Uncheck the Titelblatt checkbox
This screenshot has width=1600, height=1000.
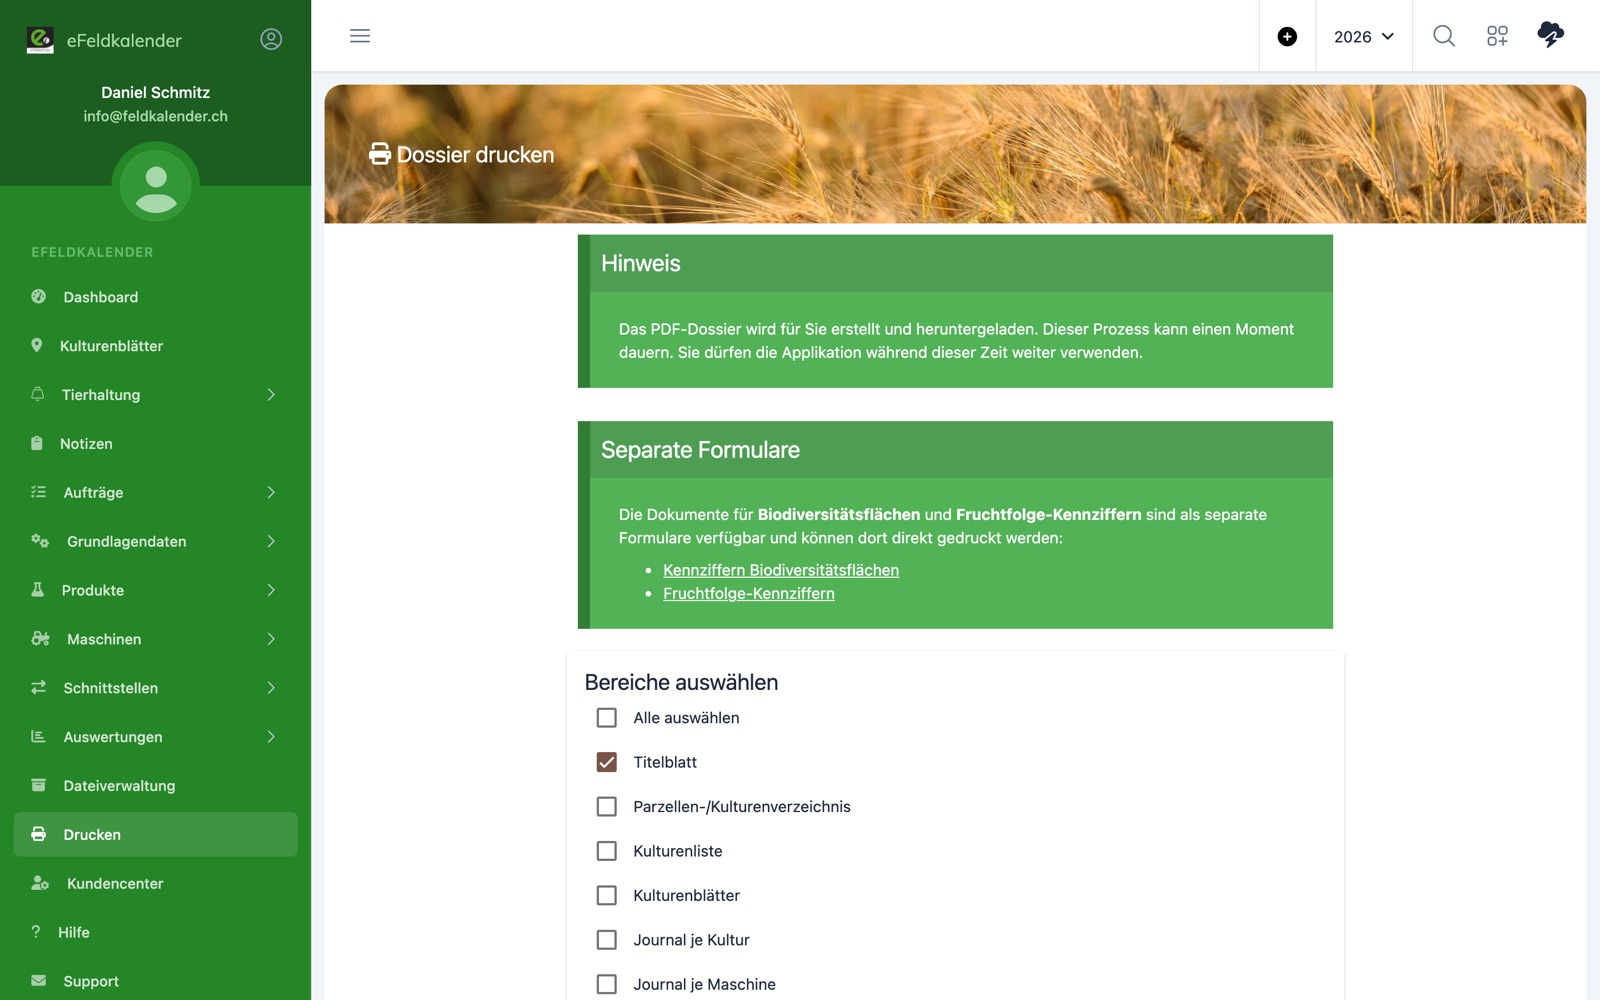[x=606, y=762]
